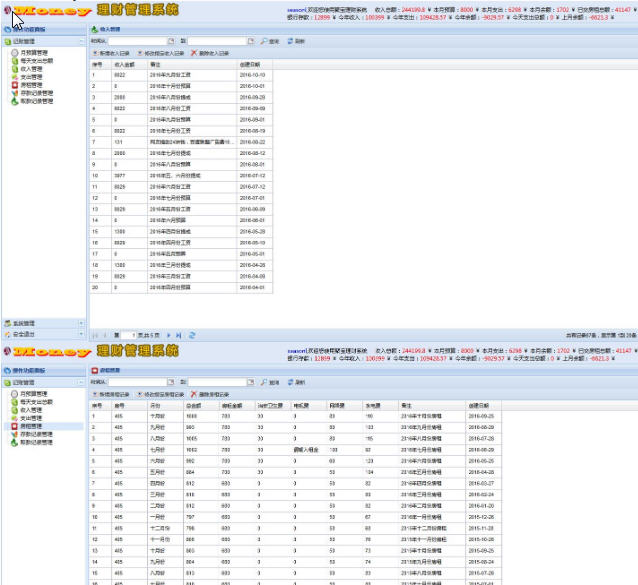Select 存款记录管理 in the lower sidebar tree

[x=36, y=434]
